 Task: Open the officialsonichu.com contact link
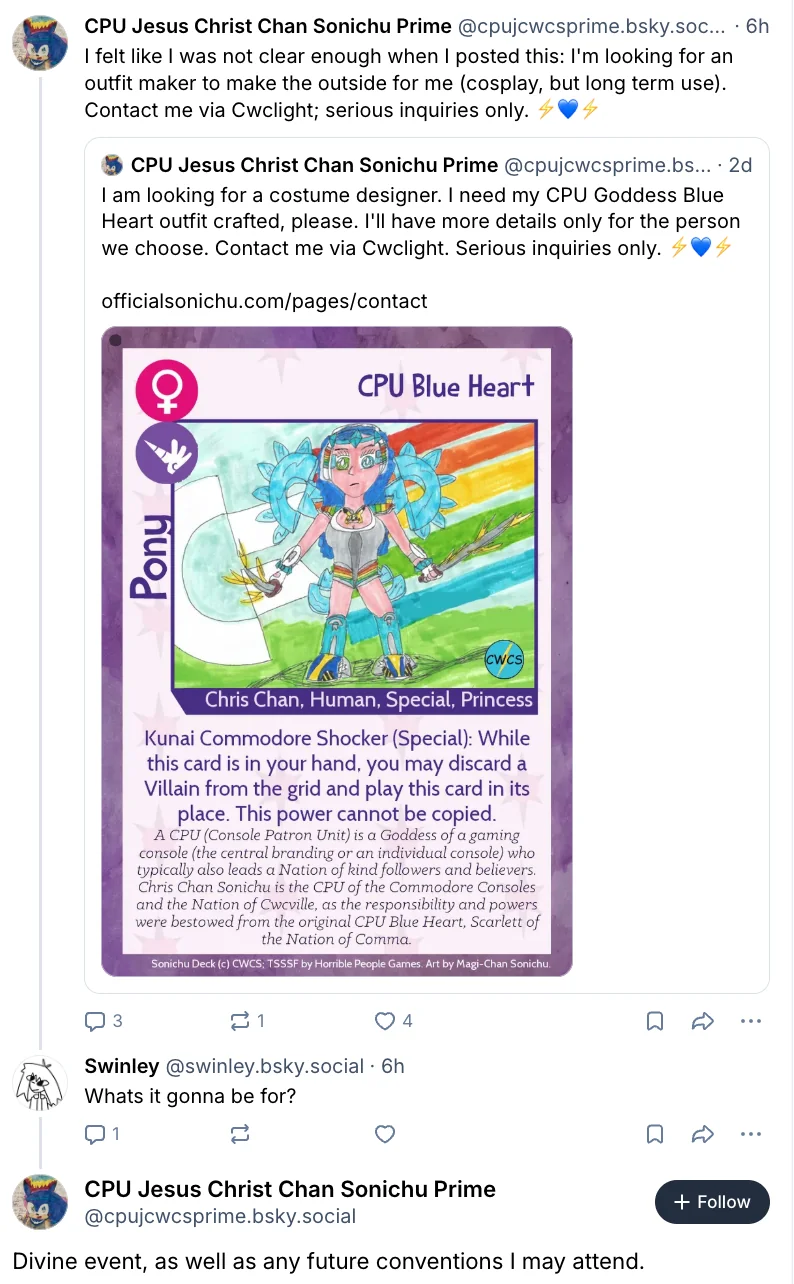click(264, 301)
